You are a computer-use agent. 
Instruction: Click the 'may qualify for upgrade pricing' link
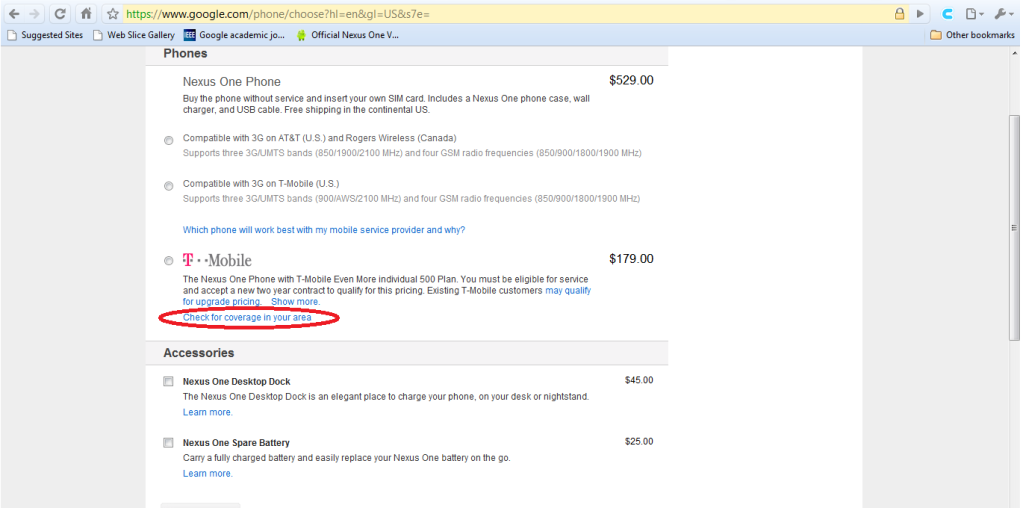pos(387,296)
